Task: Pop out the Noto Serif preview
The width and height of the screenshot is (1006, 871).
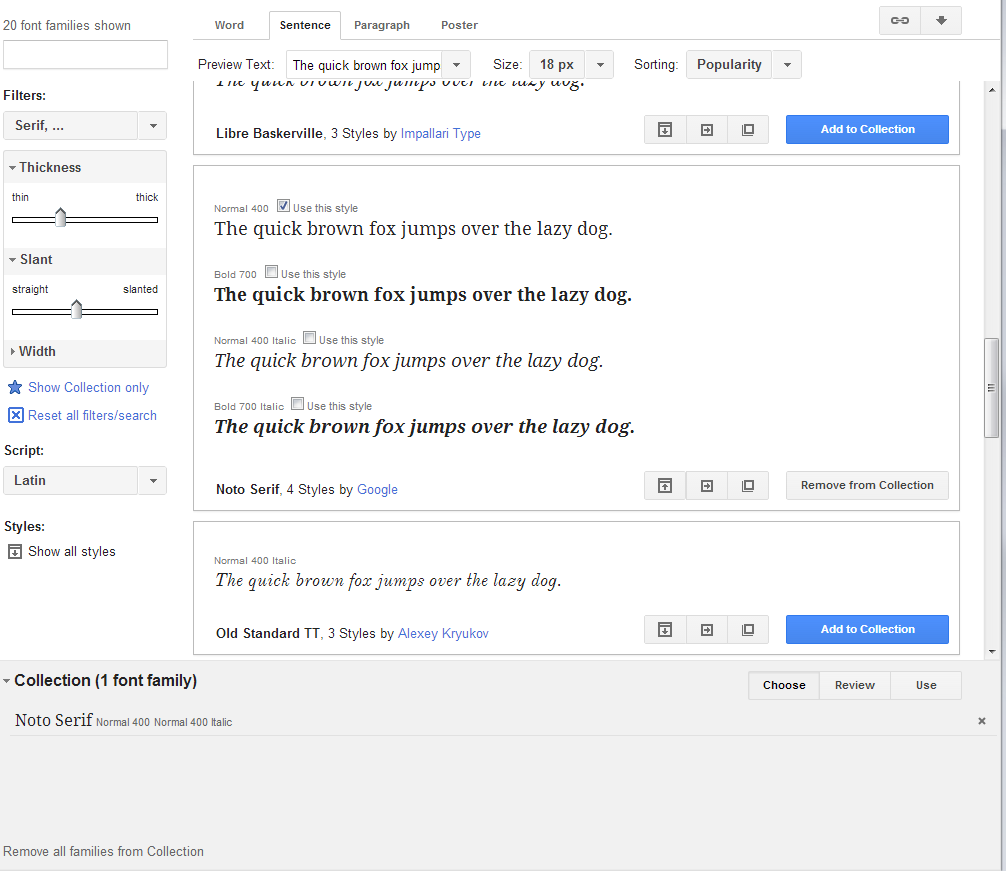Action: coord(748,485)
